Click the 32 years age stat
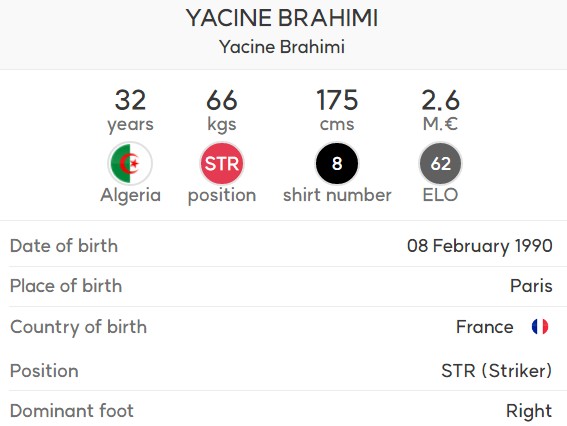 tap(130, 110)
